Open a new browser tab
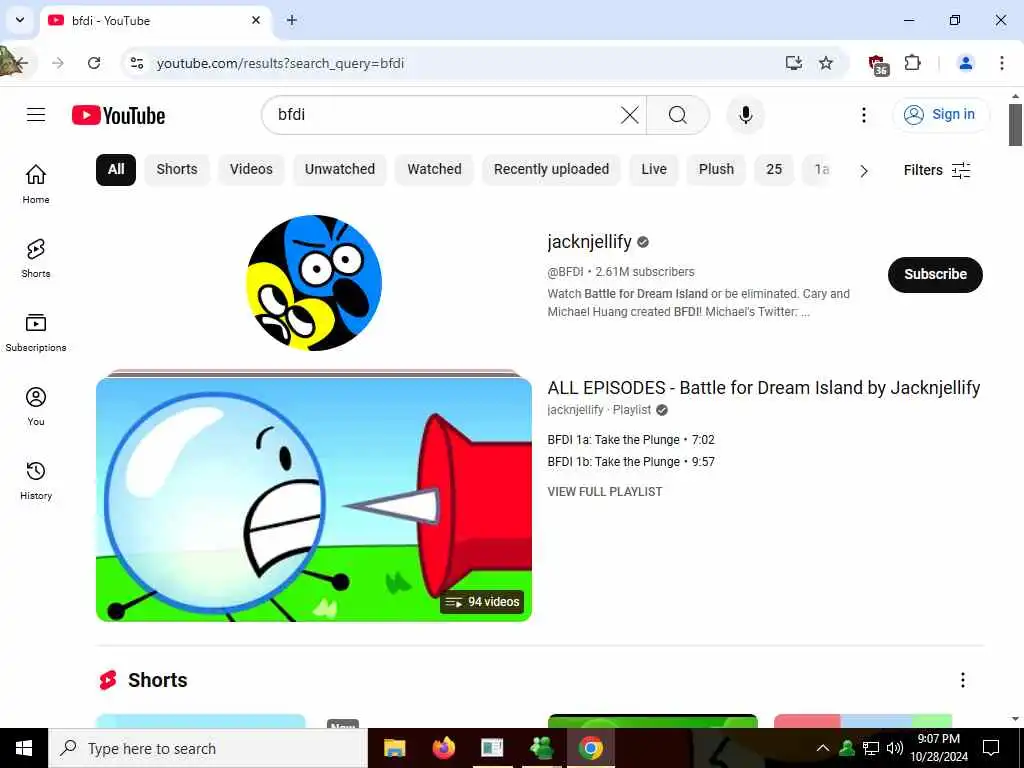The image size is (1024, 768). (292, 20)
